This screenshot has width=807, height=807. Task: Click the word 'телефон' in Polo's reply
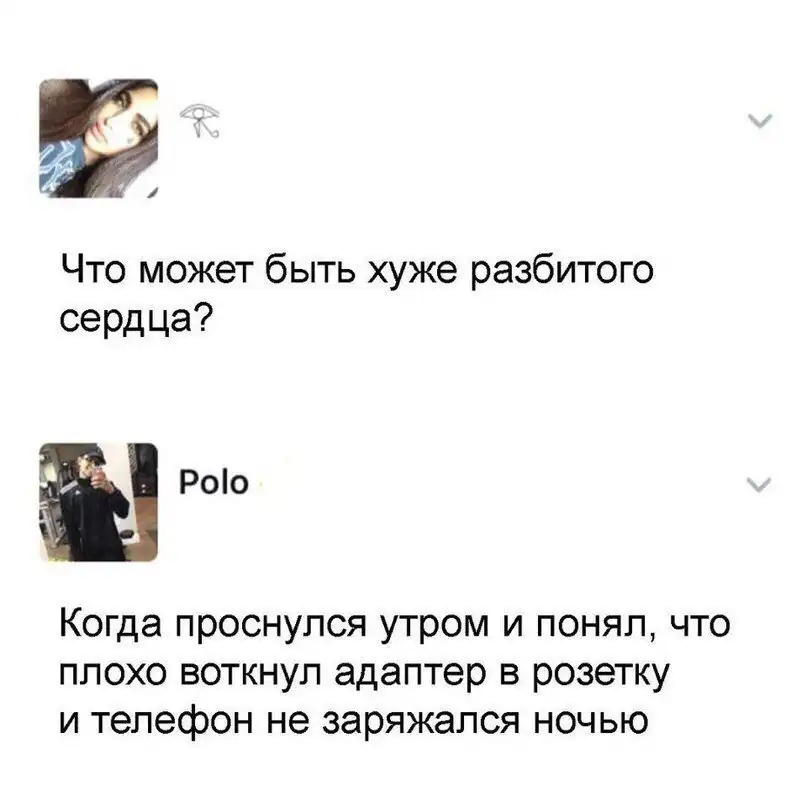172,721
